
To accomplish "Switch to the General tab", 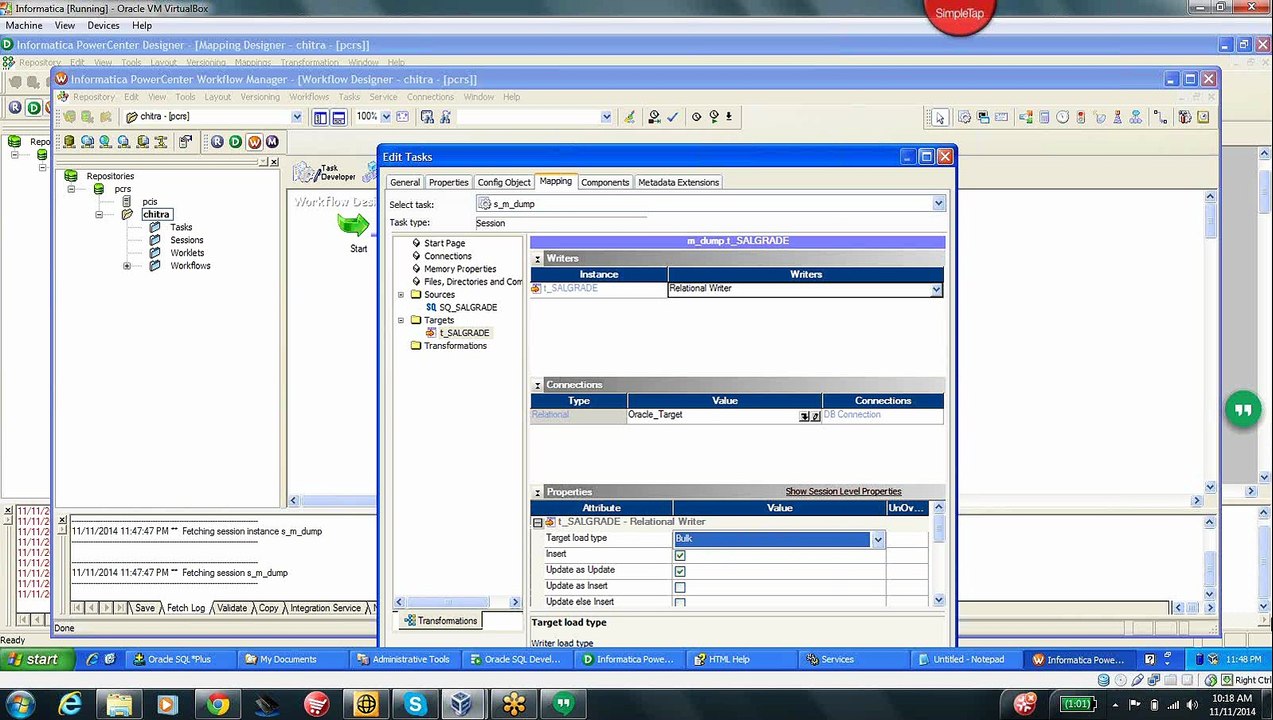I will point(405,182).
